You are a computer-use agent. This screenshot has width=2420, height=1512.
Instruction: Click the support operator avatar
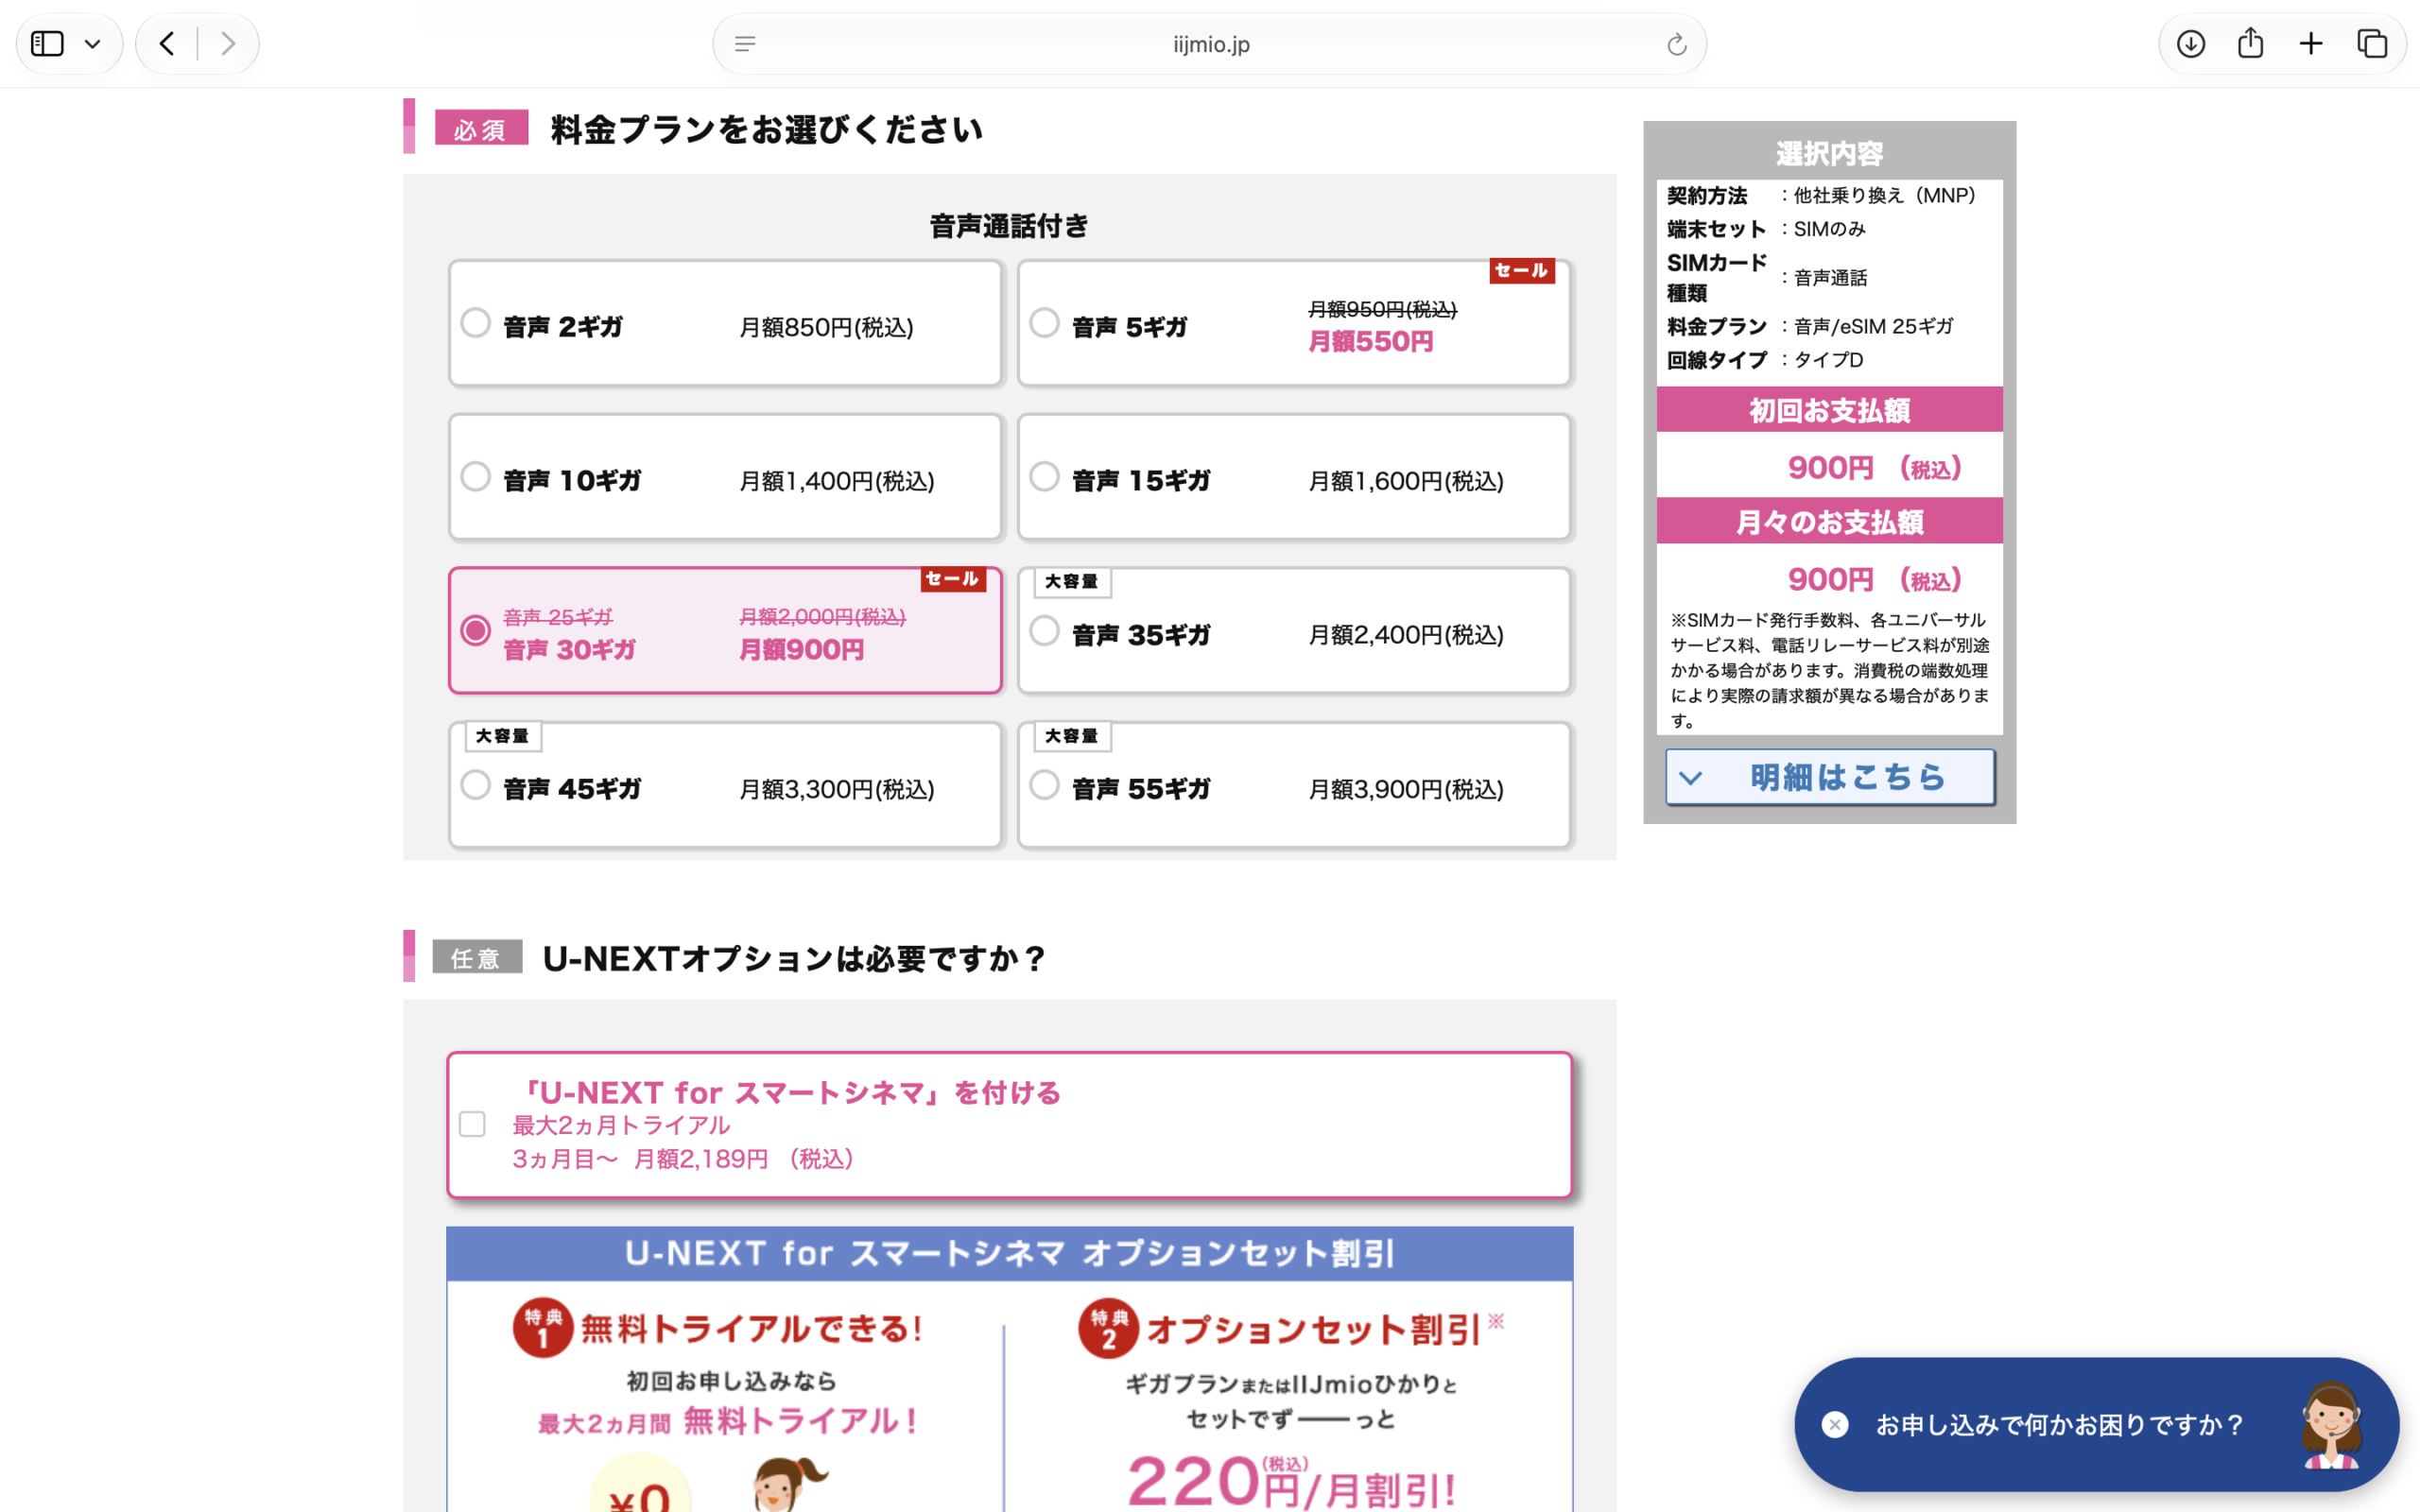pyautogui.click(x=2331, y=1425)
